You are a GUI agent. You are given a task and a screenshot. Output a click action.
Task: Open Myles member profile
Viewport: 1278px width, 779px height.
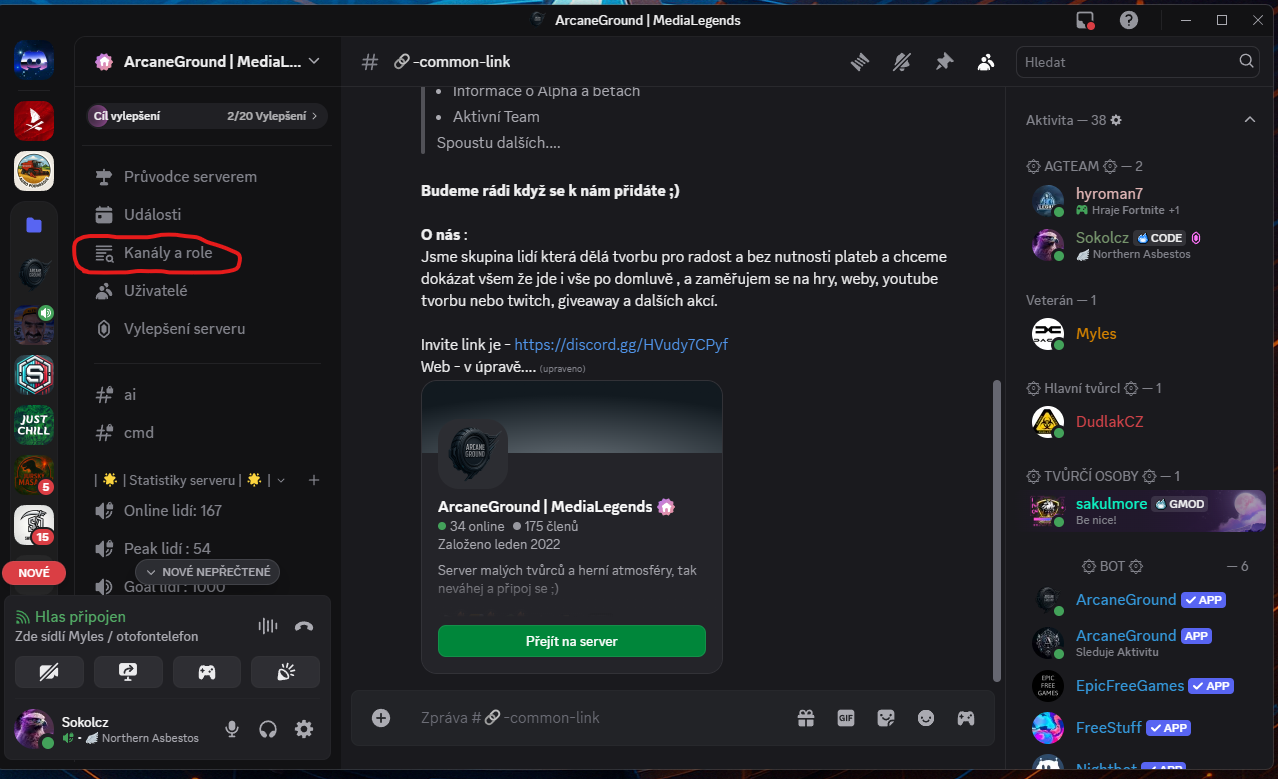tap(1143, 333)
